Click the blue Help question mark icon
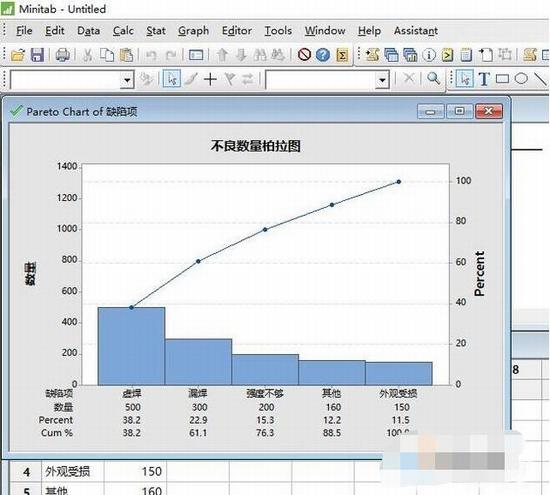The height and width of the screenshot is (495, 550). [323, 55]
